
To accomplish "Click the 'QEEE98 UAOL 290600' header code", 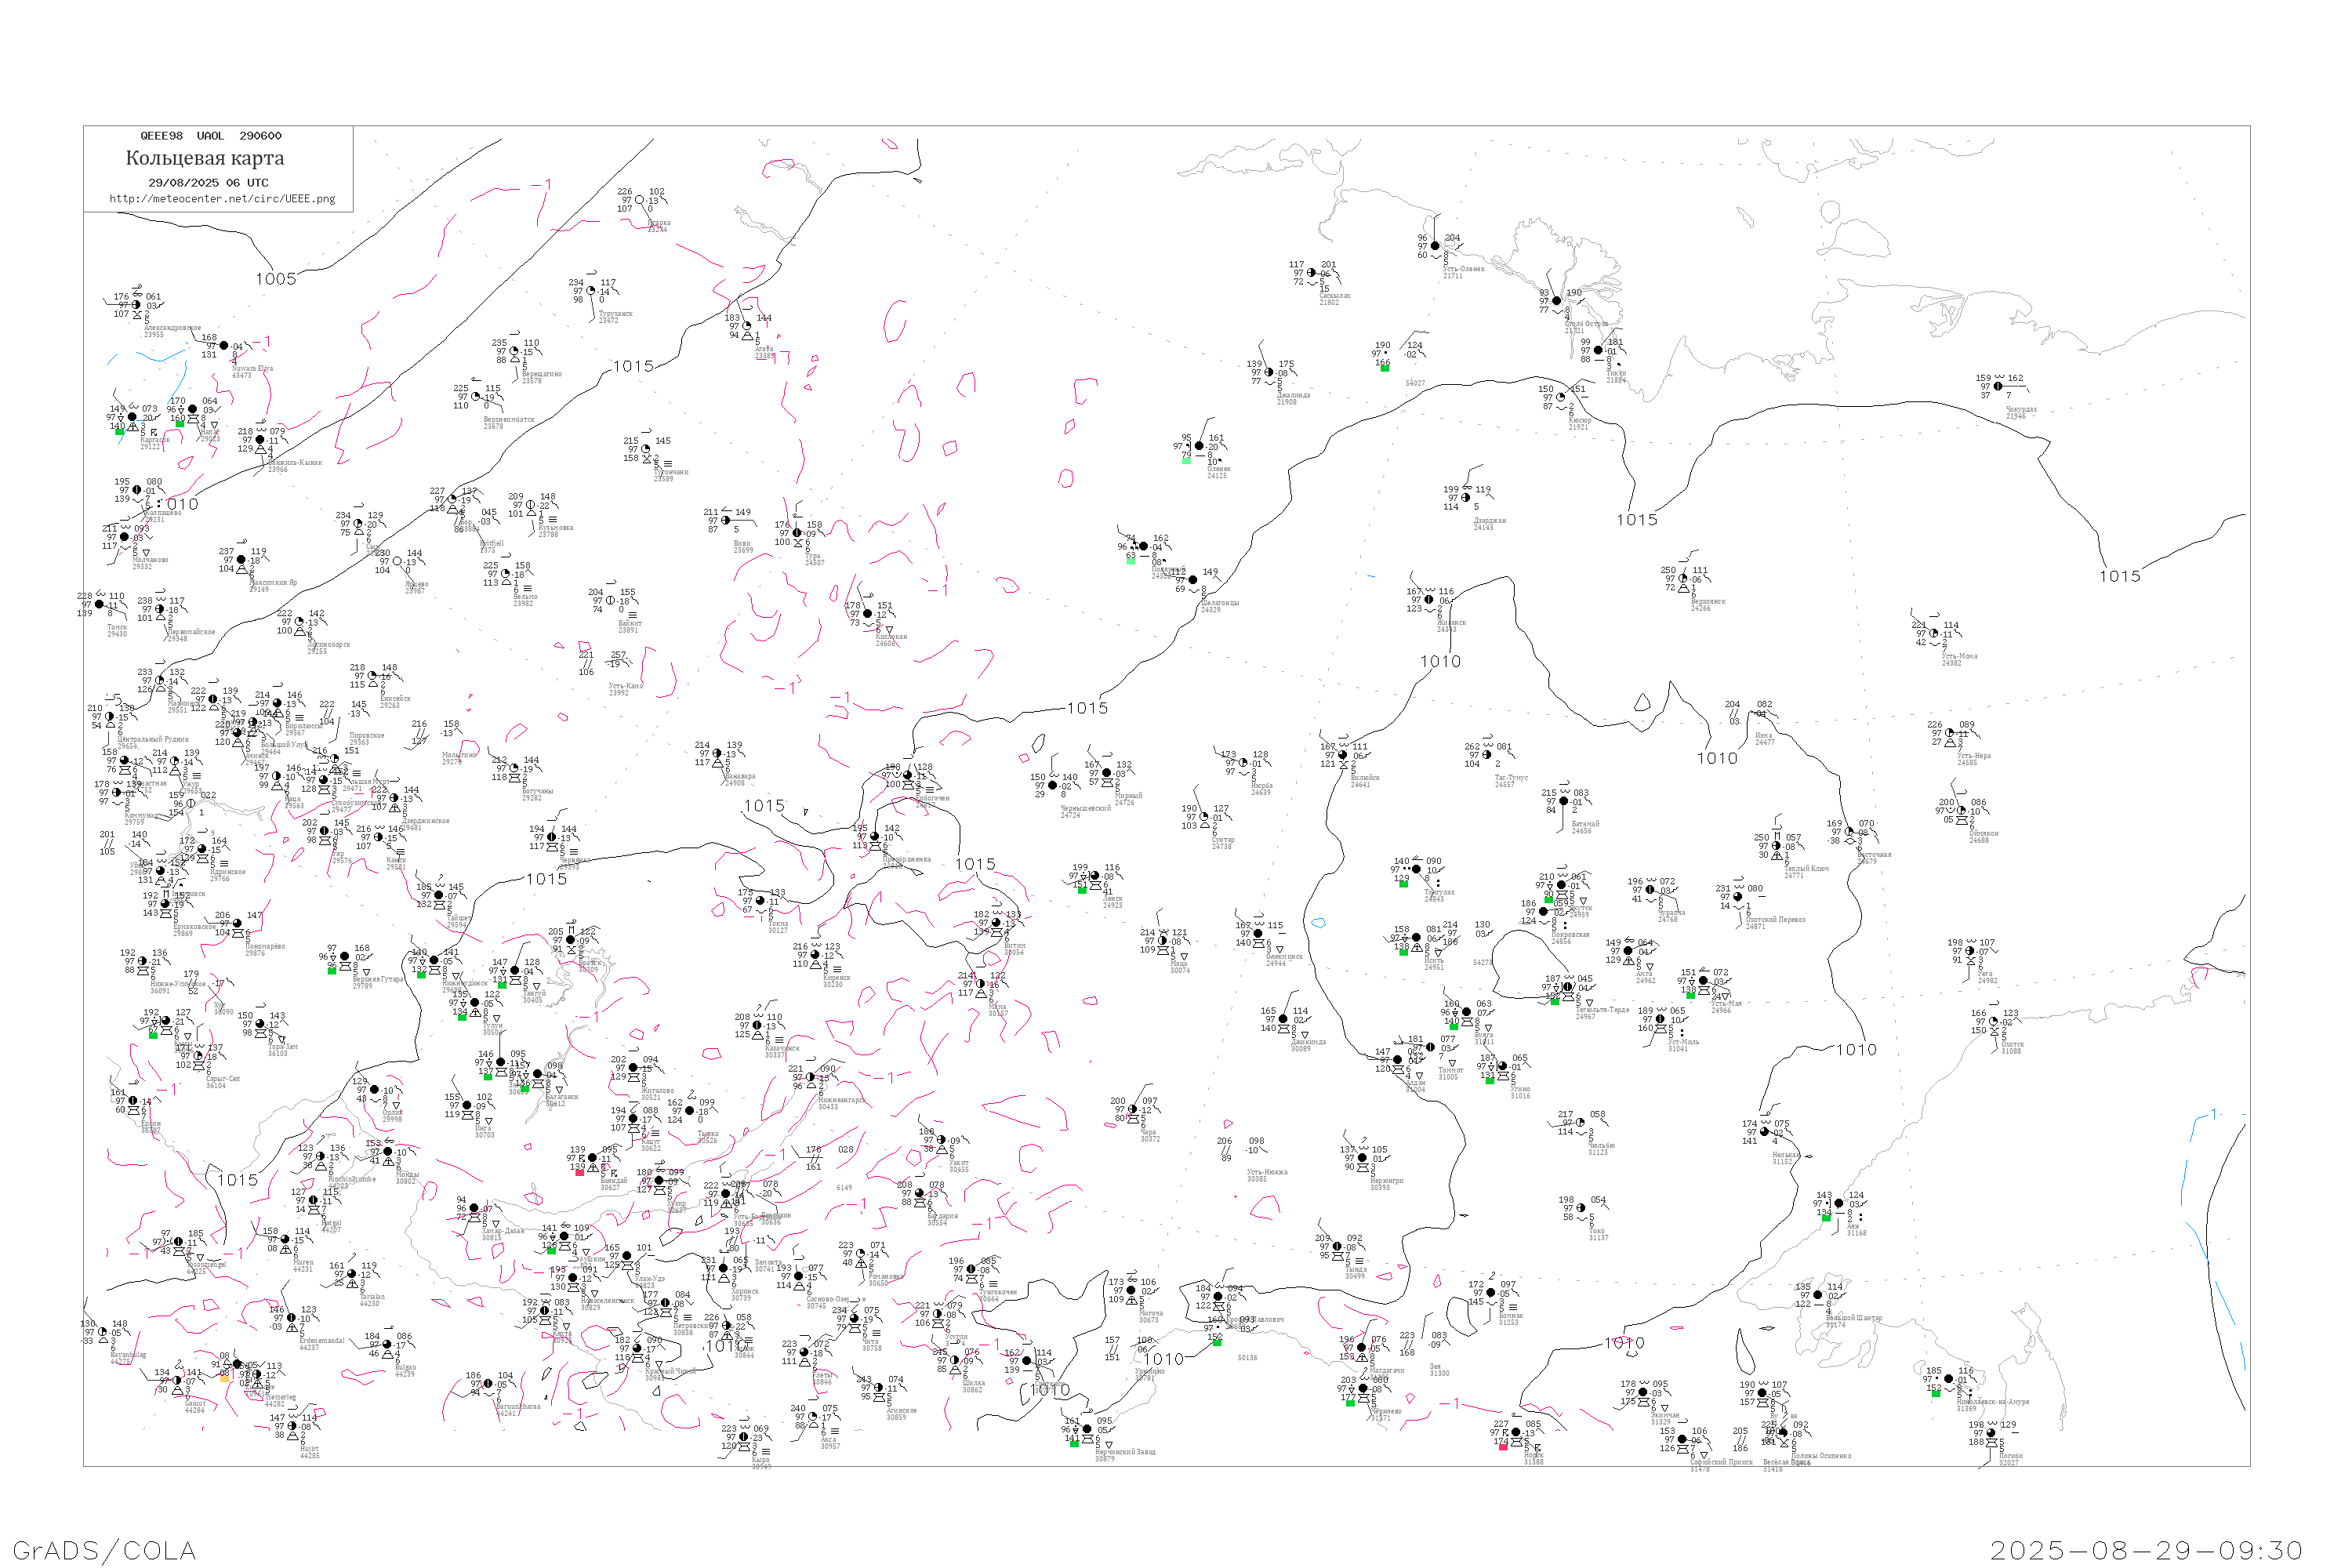I will [x=210, y=136].
